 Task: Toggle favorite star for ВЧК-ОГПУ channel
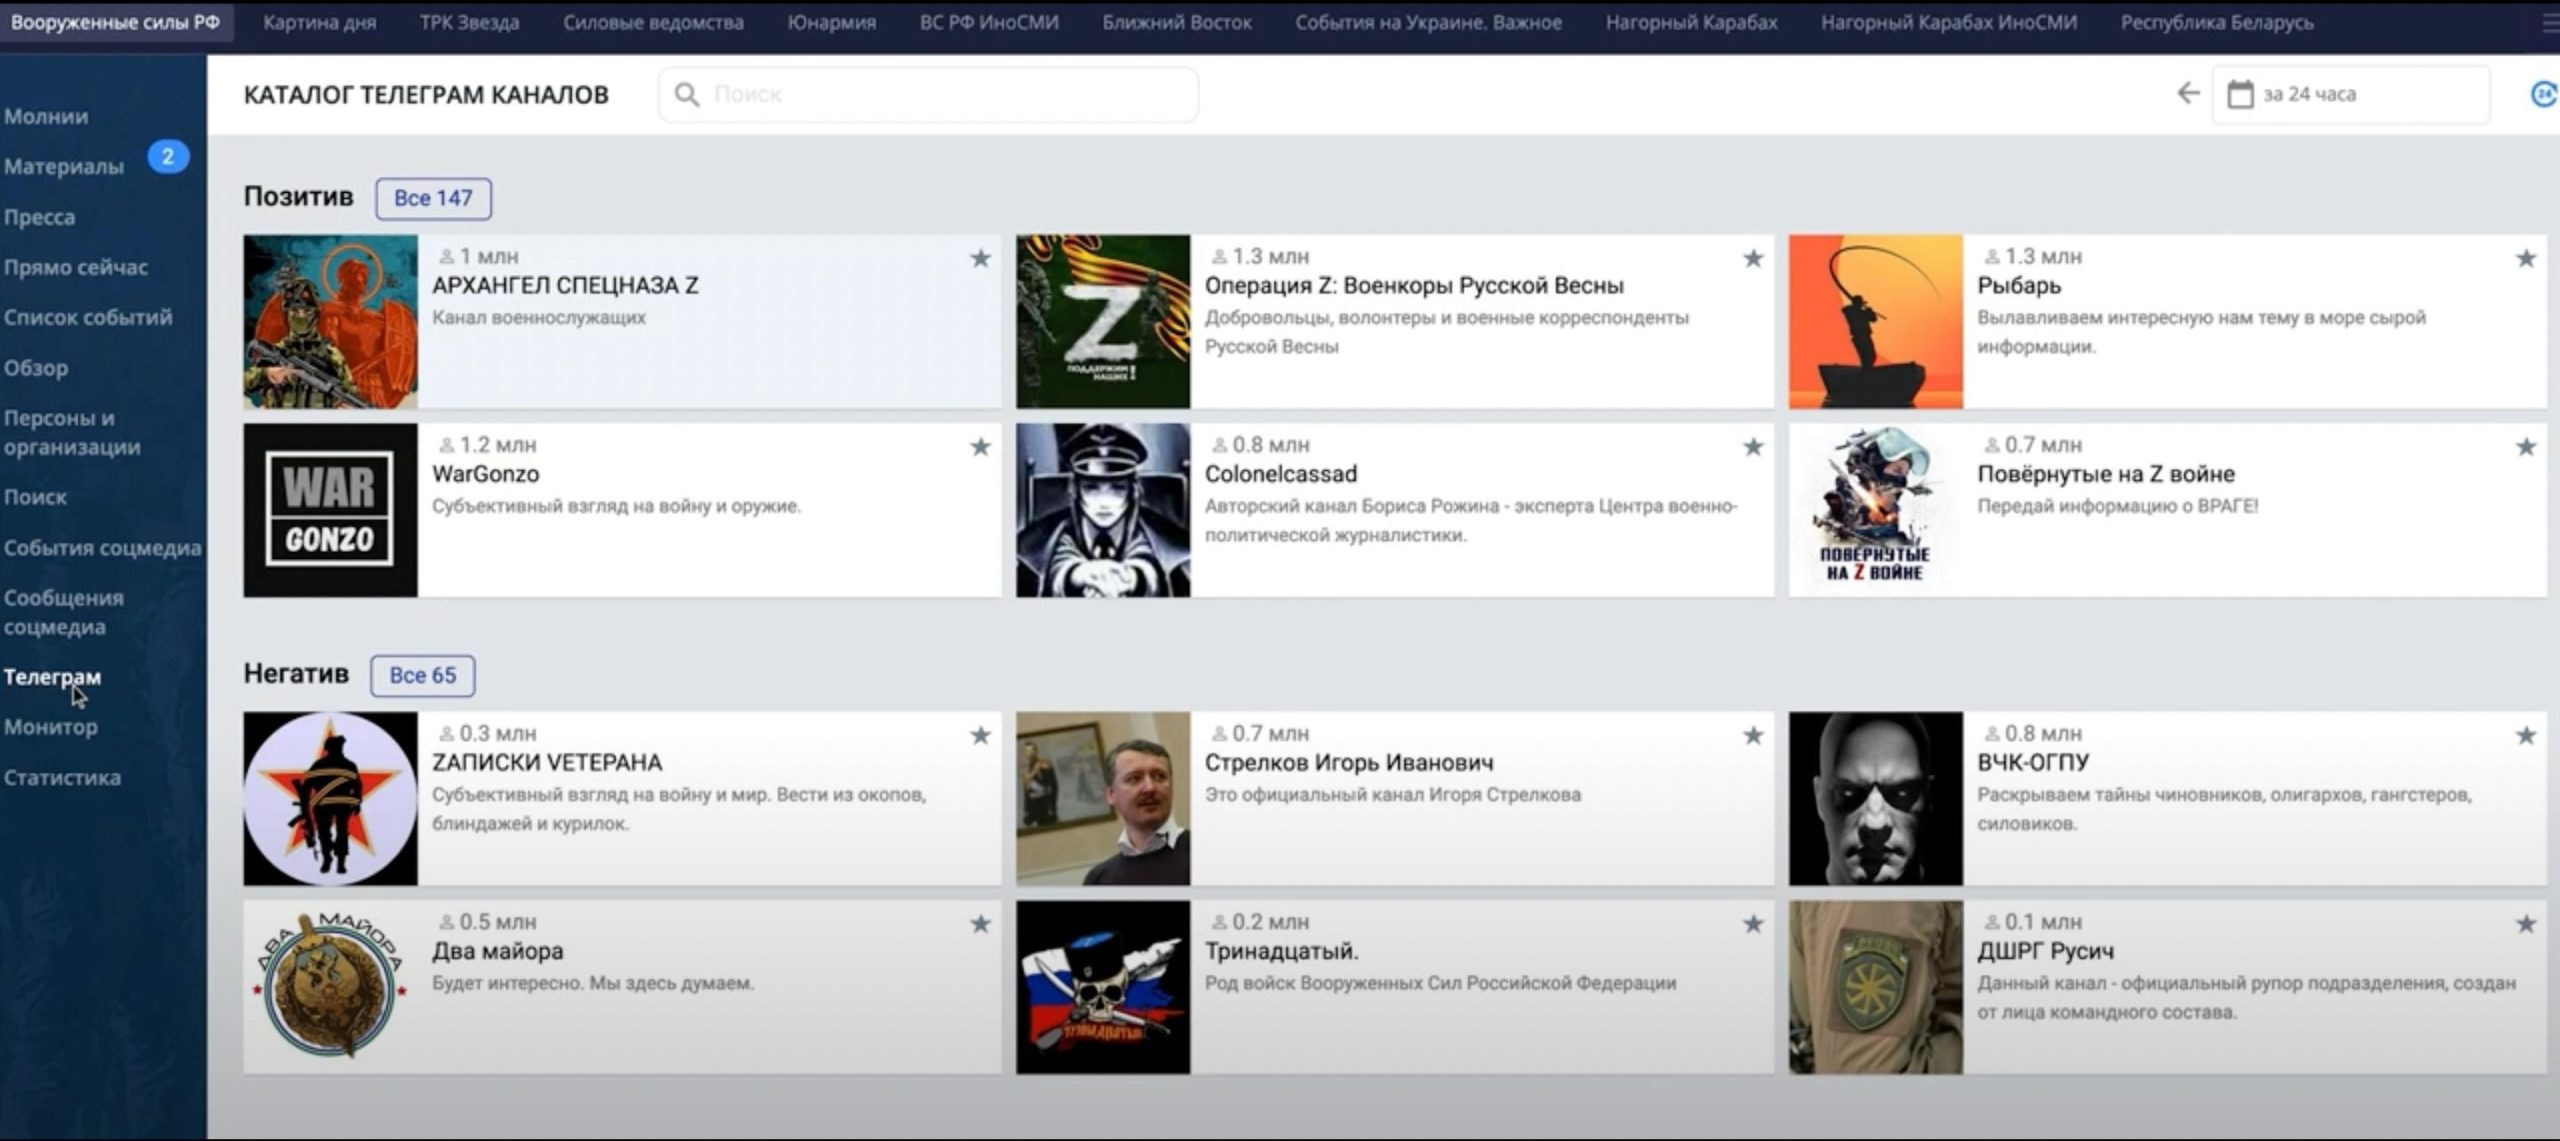(2525, 736)
